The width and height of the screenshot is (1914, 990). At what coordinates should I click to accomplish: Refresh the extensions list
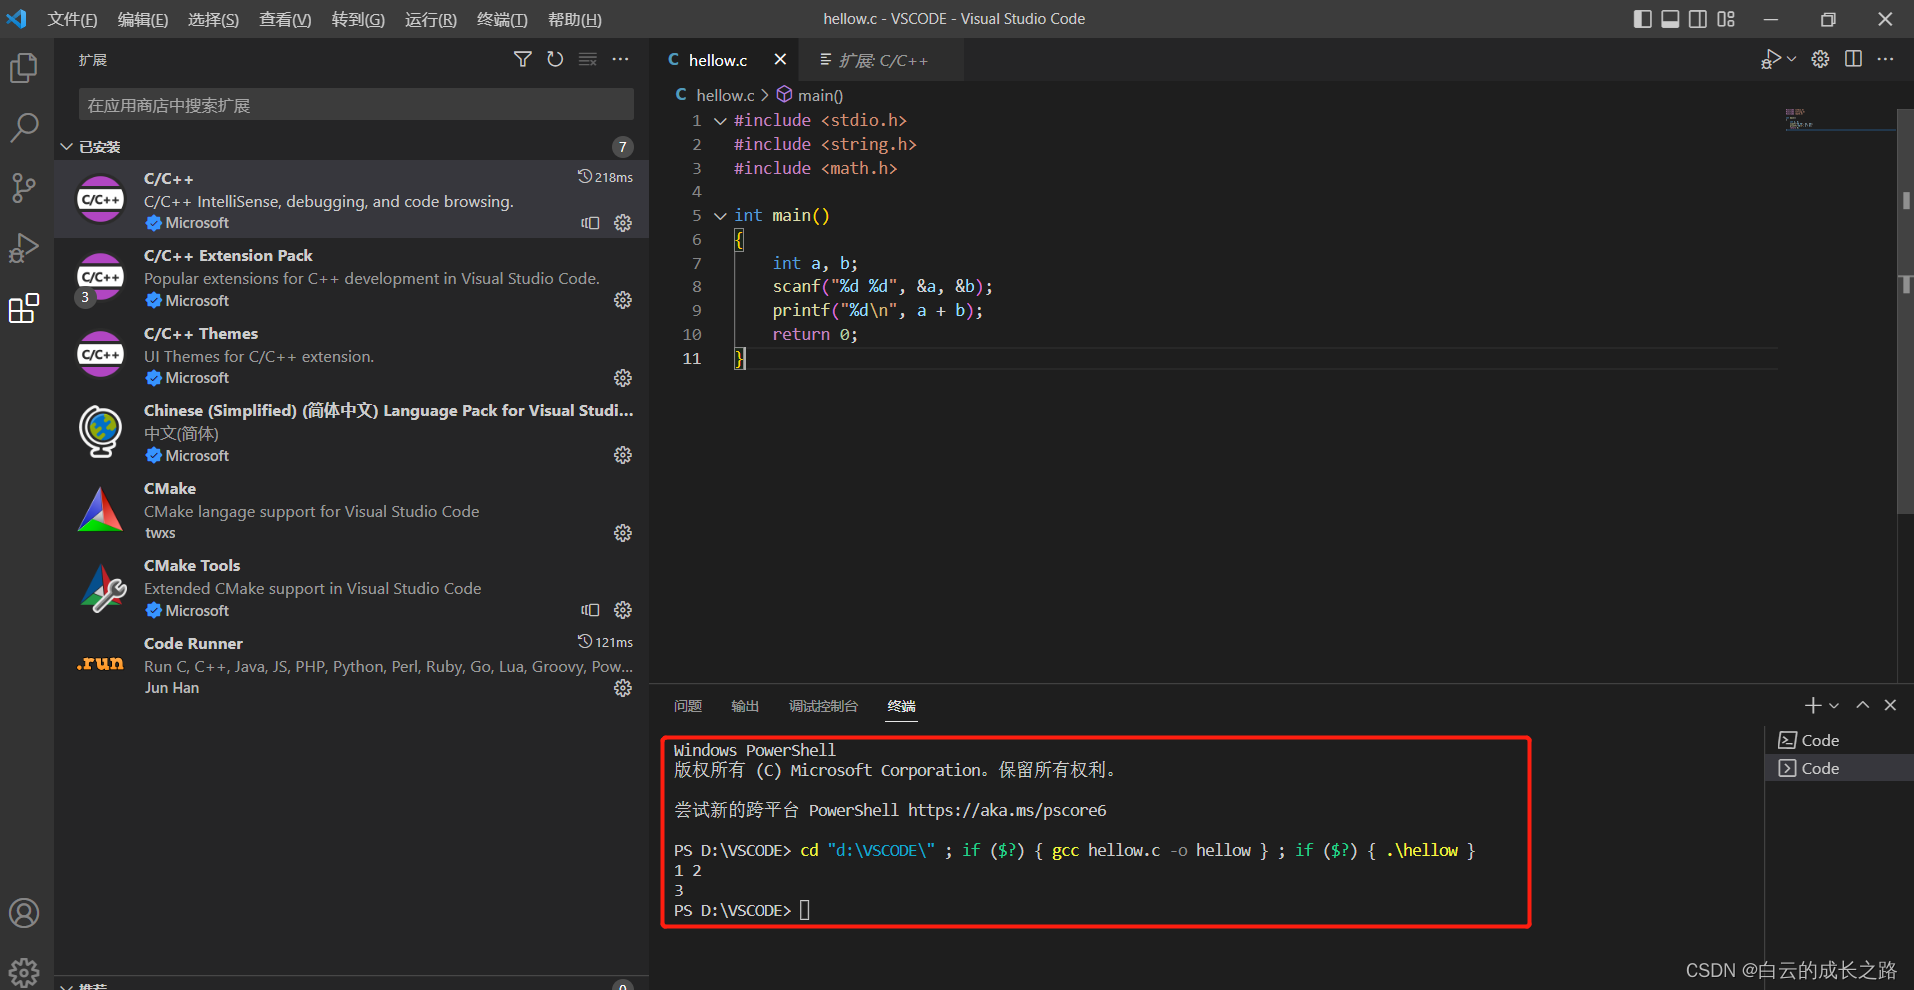(x=555, y=60)
